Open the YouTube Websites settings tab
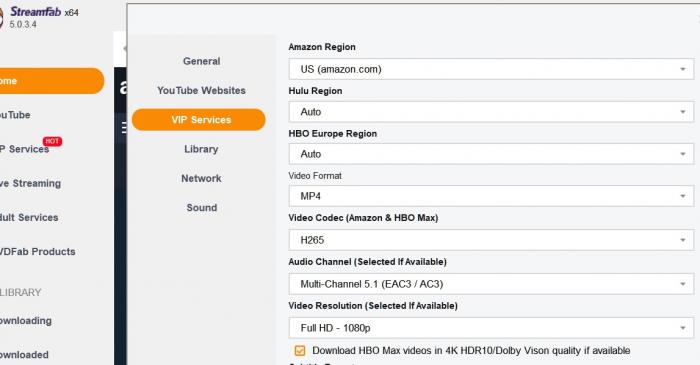 [x=201, y=90]
